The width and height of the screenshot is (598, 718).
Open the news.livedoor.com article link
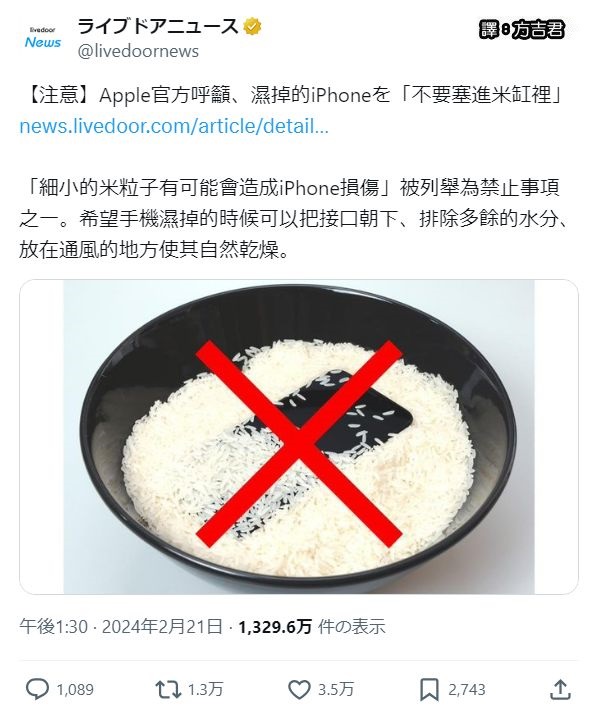tap(174, 126)
